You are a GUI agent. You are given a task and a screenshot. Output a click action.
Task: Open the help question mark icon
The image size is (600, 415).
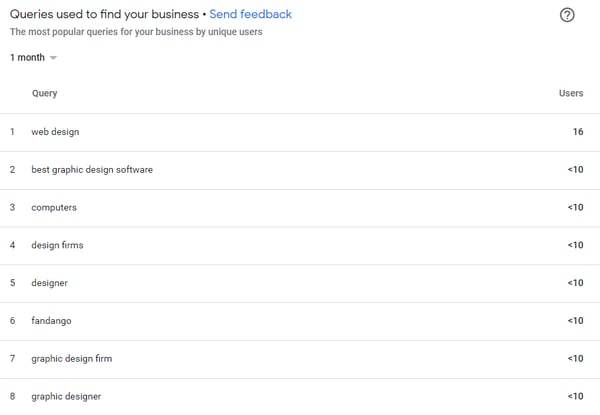coord(568,15)
